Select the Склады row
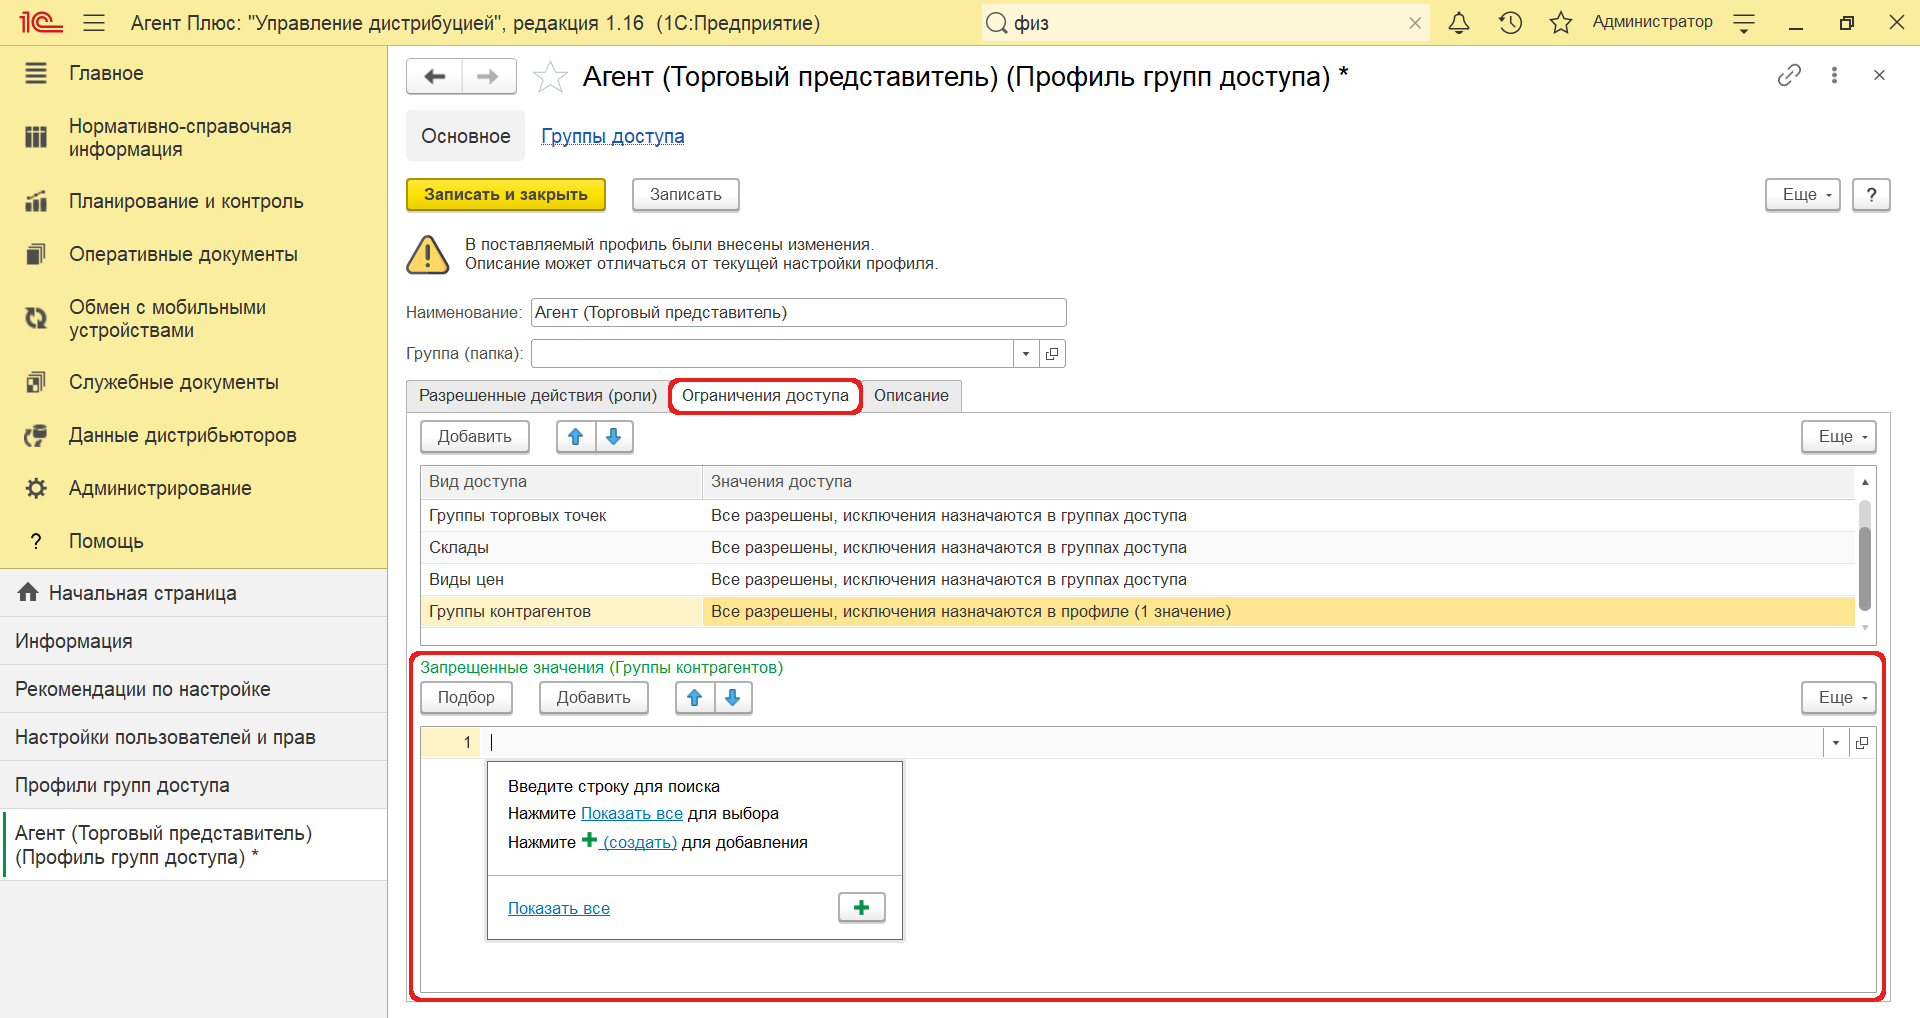1920x1018 pixels. tap(1138, 547)
